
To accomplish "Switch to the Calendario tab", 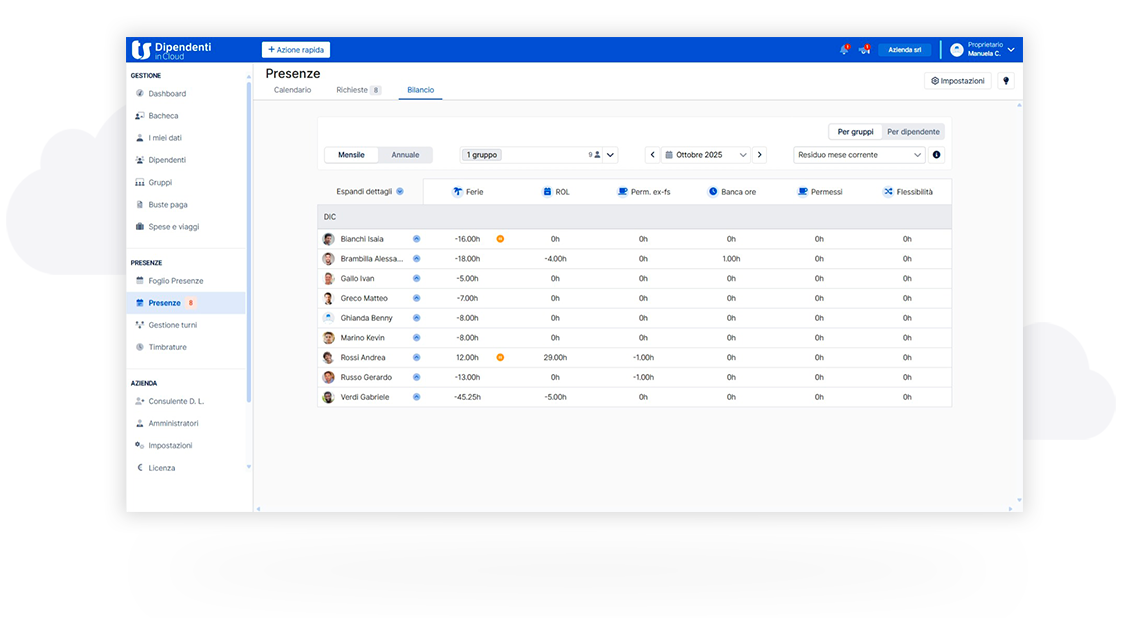I will click(x=292, y=90).
